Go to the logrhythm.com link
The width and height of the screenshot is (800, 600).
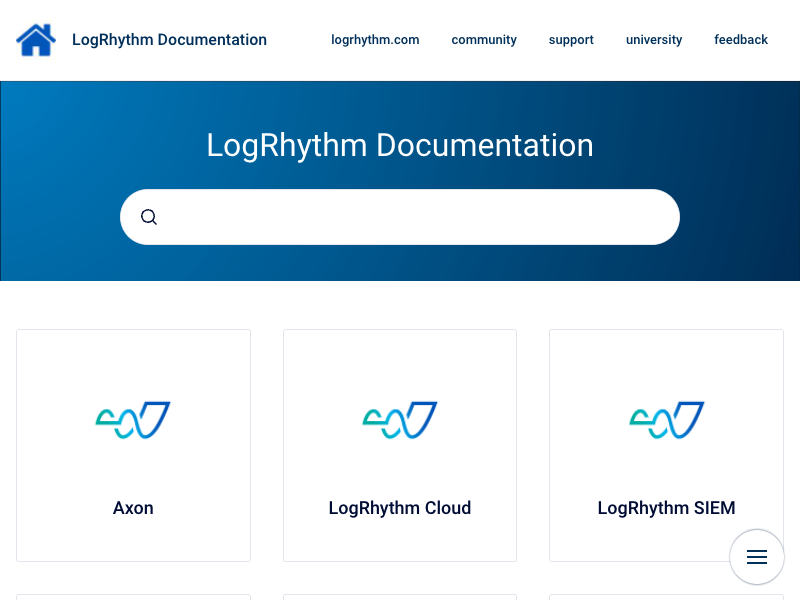375,40
